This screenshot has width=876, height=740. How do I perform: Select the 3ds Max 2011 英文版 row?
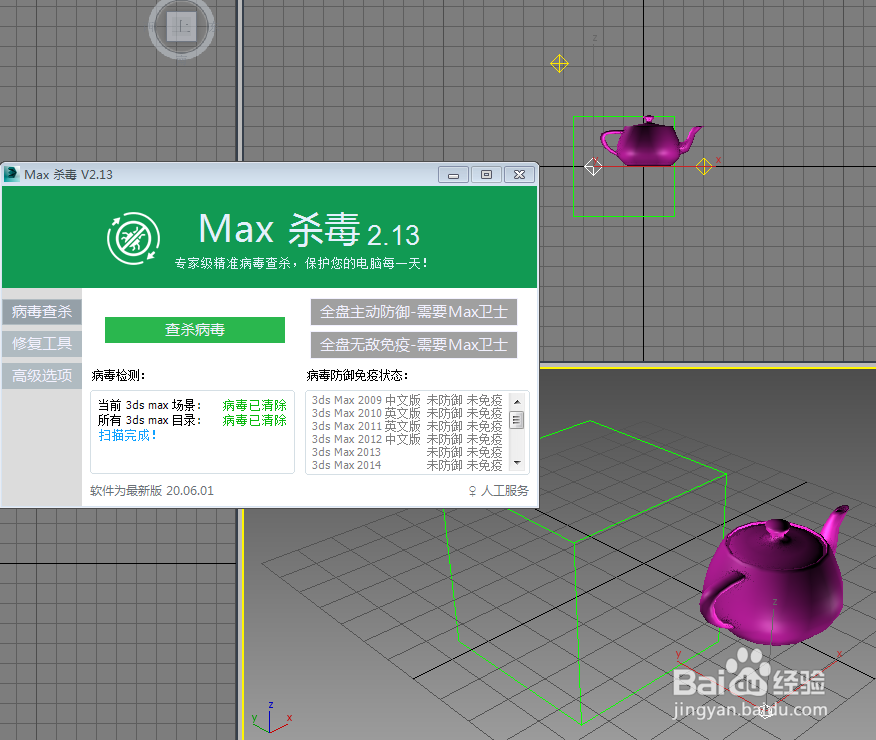[x=407, y=426]
